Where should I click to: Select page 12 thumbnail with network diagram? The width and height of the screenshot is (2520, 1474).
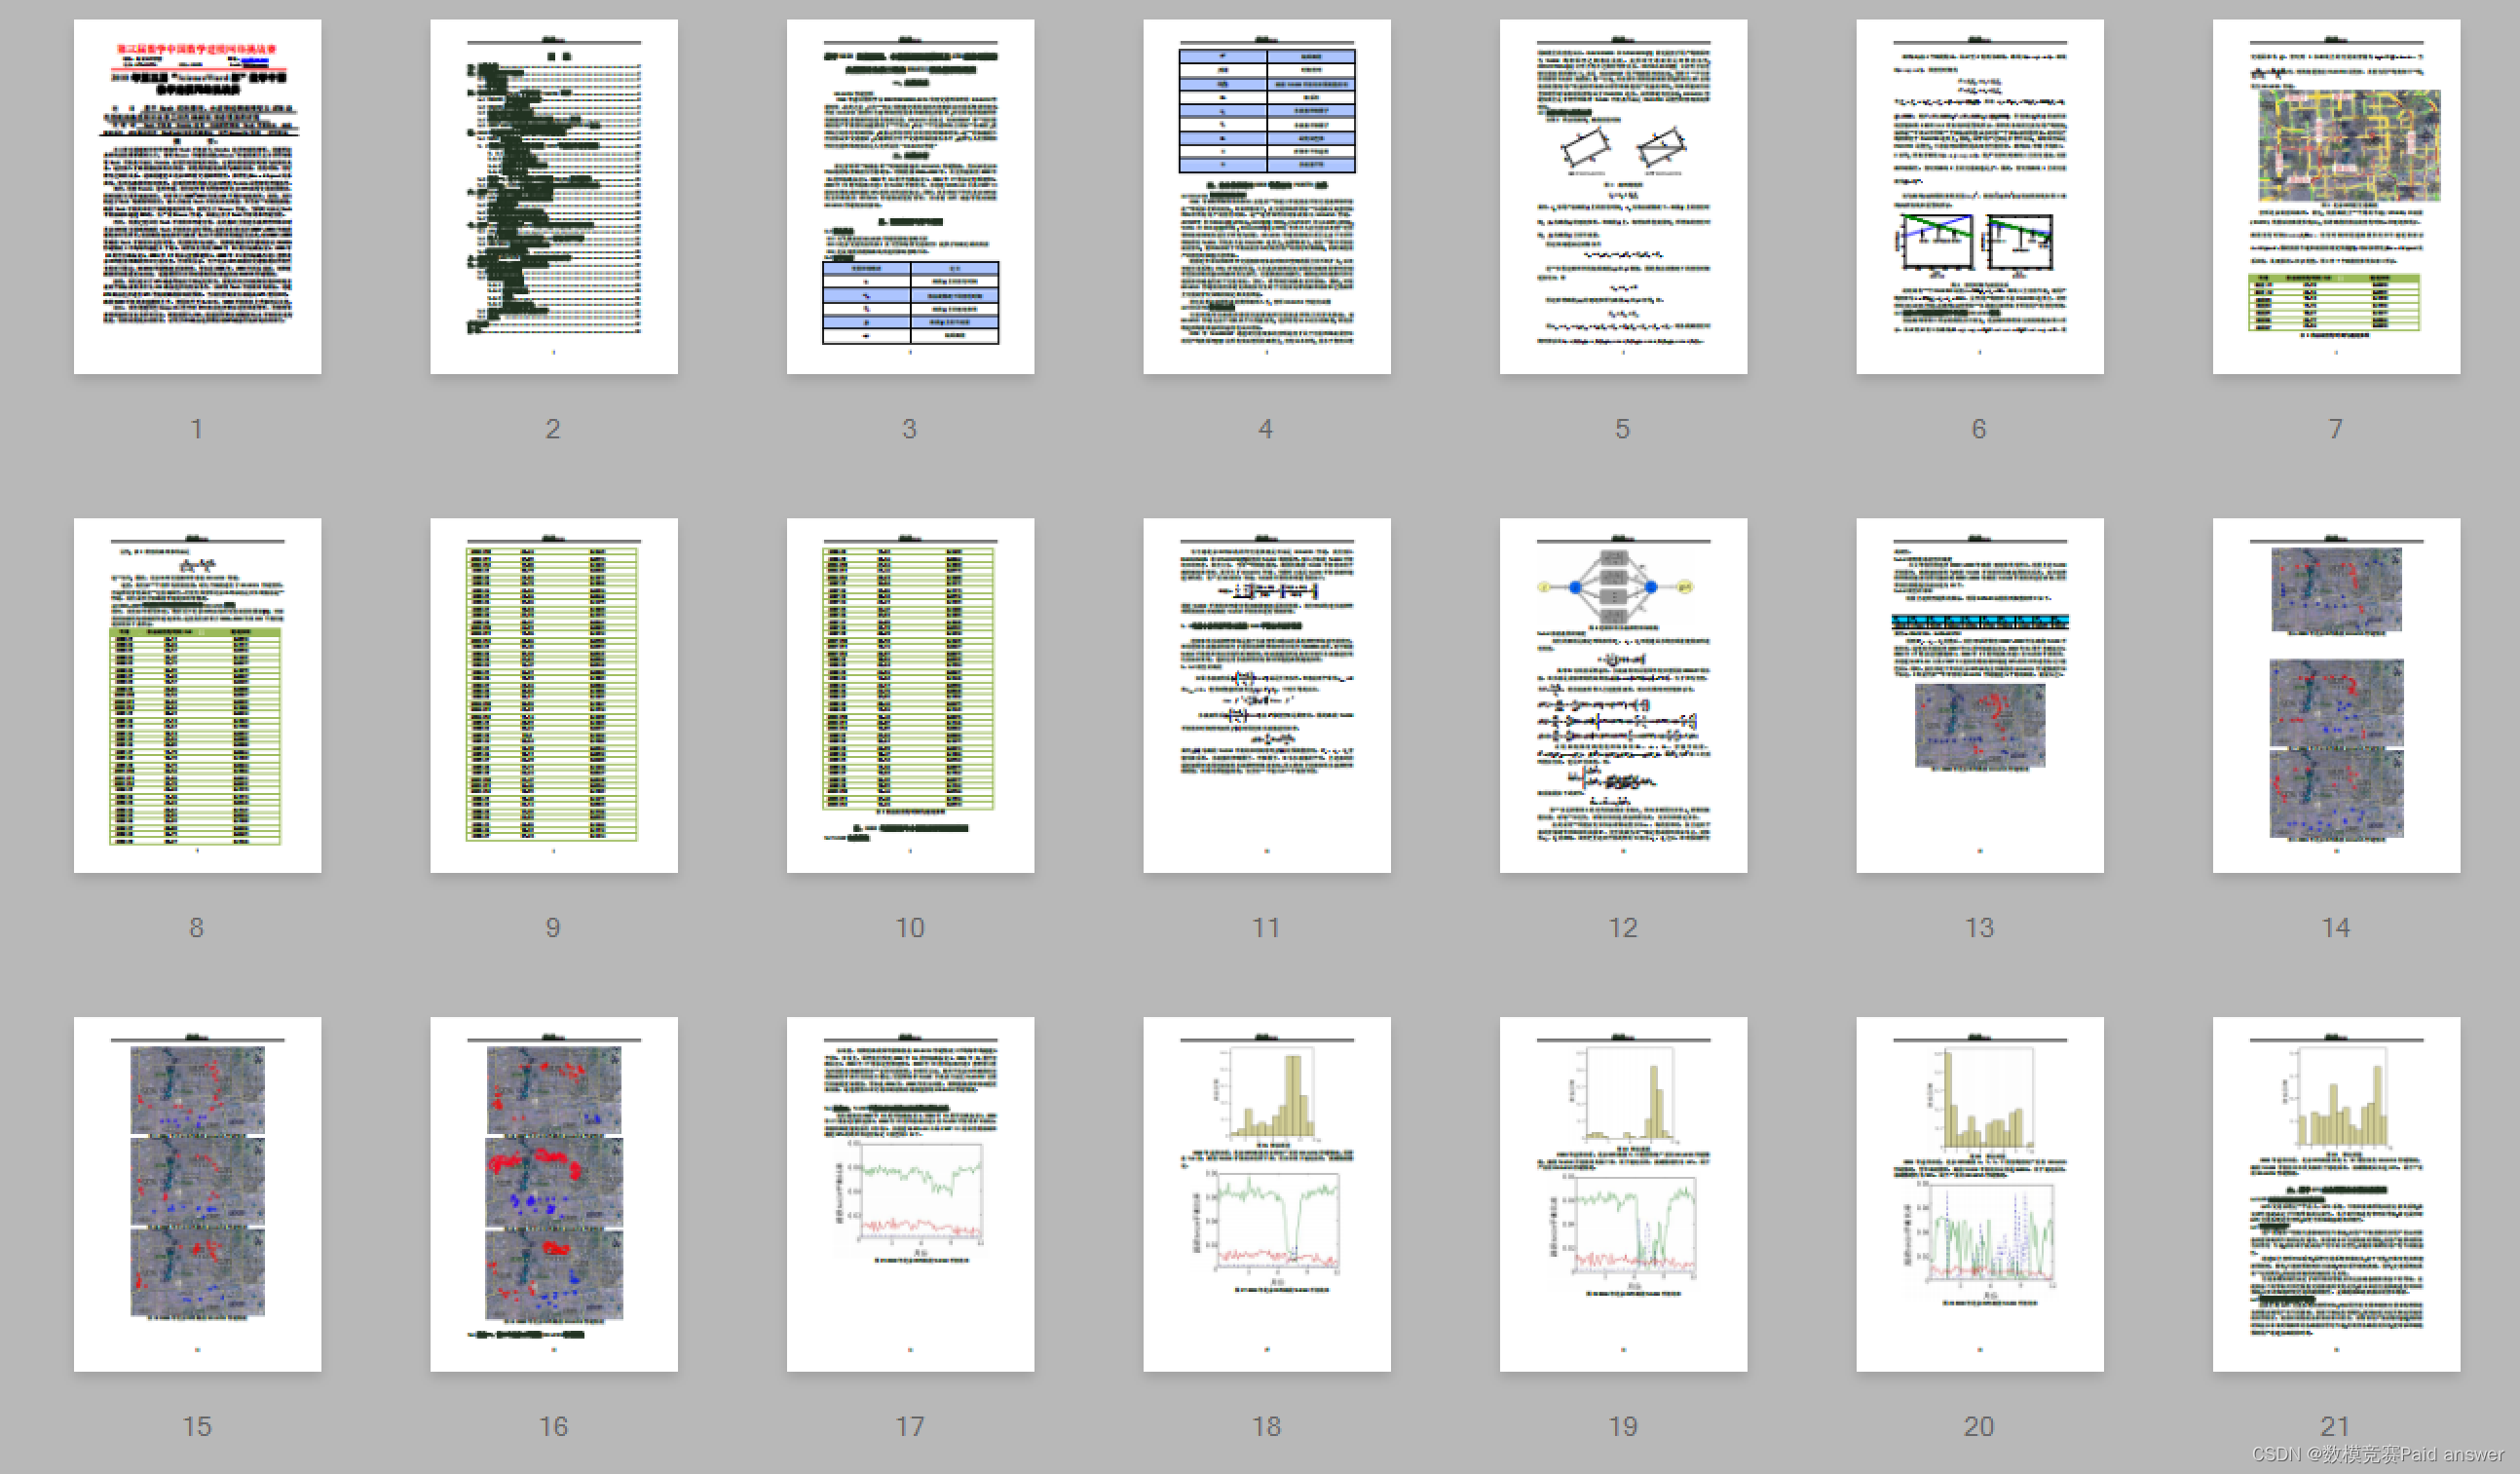tap(1623, 695)
